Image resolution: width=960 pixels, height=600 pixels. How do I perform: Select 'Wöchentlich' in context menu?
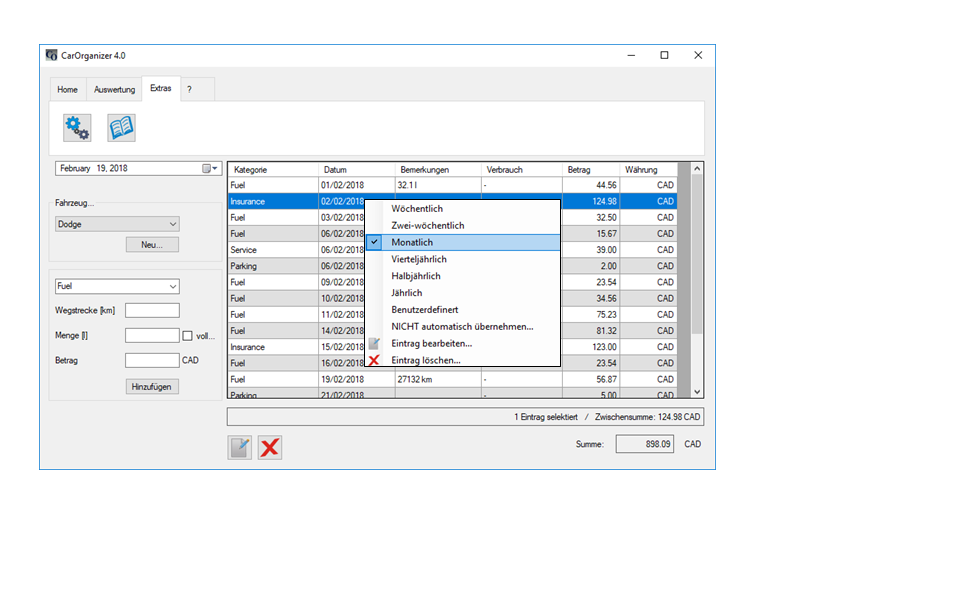417,209
